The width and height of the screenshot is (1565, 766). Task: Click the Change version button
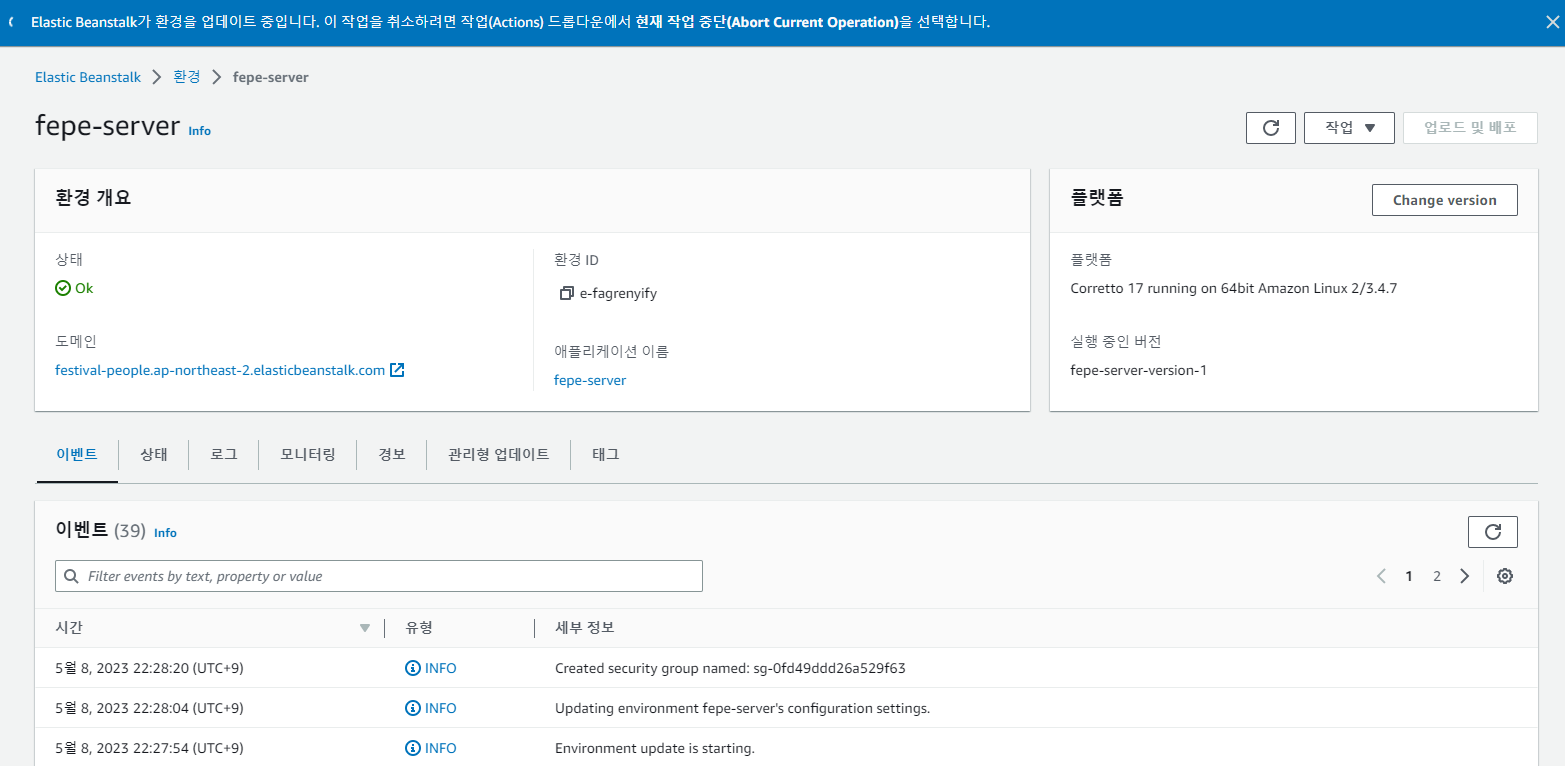[x=1445, y=200]
